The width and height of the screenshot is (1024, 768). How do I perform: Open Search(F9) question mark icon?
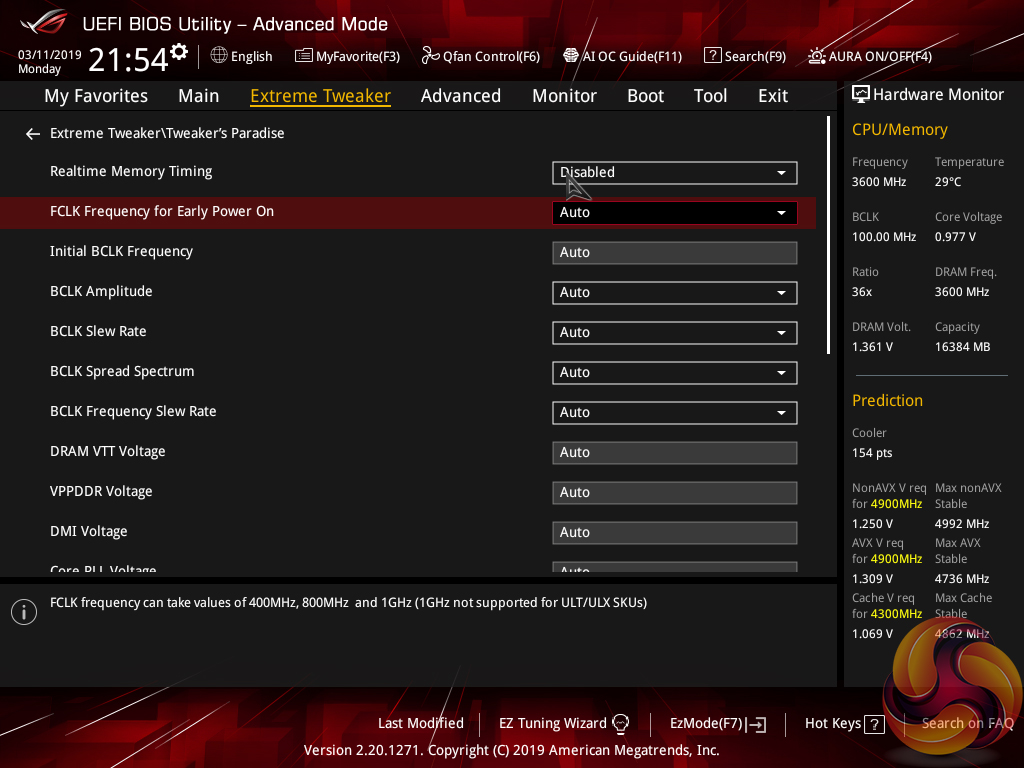(x=712, y=56)
